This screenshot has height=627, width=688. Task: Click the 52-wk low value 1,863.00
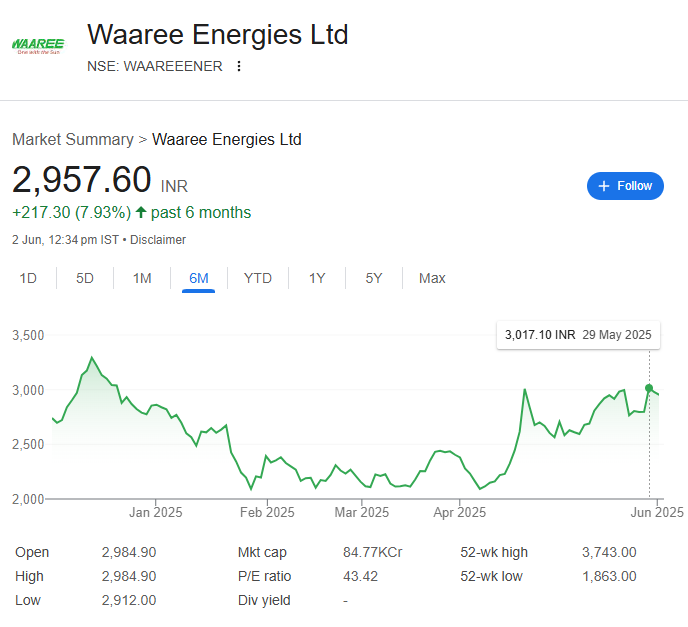pyautogui.click(x=609, y=576)
